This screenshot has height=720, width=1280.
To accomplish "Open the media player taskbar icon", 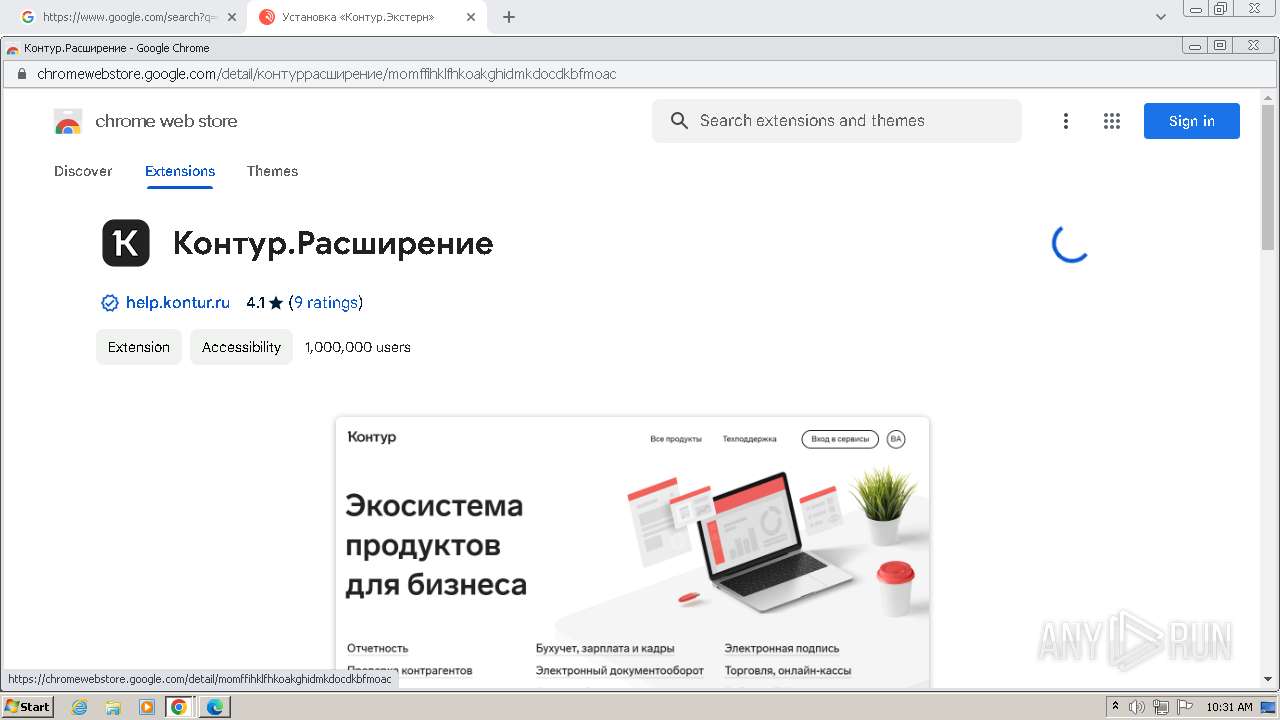I will [146, 707].
